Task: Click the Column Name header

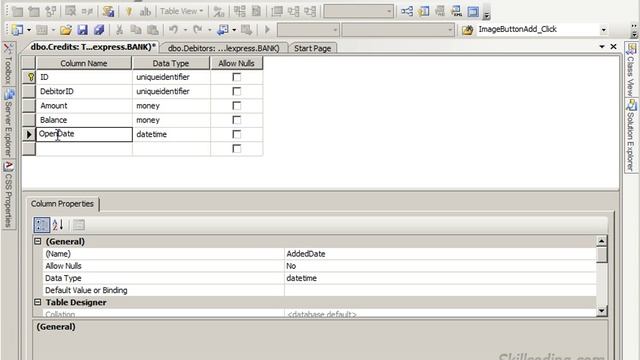Action: [x=84, y=63]
